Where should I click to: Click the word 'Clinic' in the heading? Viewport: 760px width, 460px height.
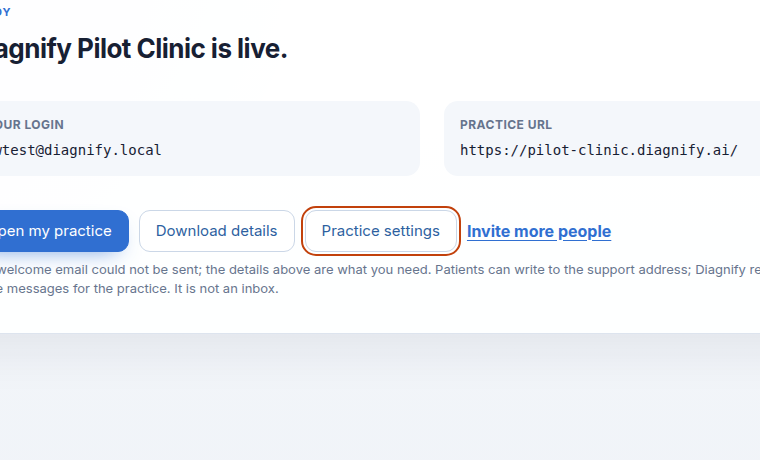(x=171, y=49)
